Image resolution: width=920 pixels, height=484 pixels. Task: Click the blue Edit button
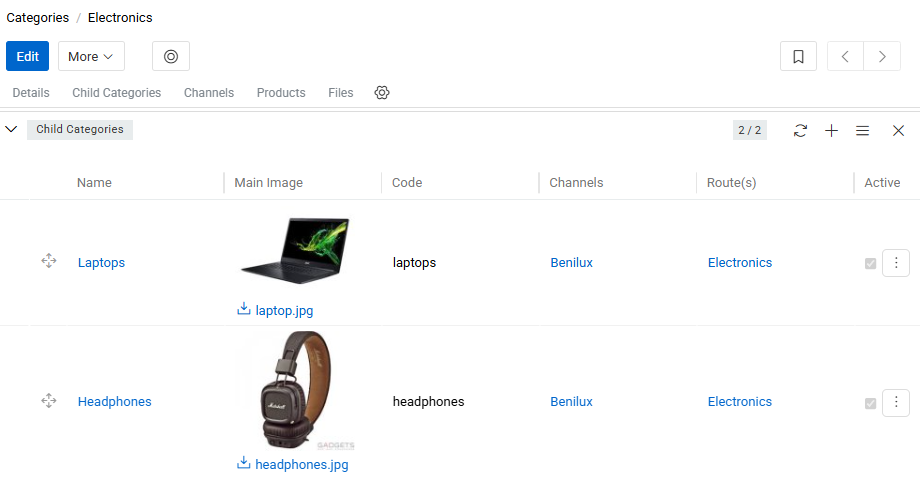28,56
